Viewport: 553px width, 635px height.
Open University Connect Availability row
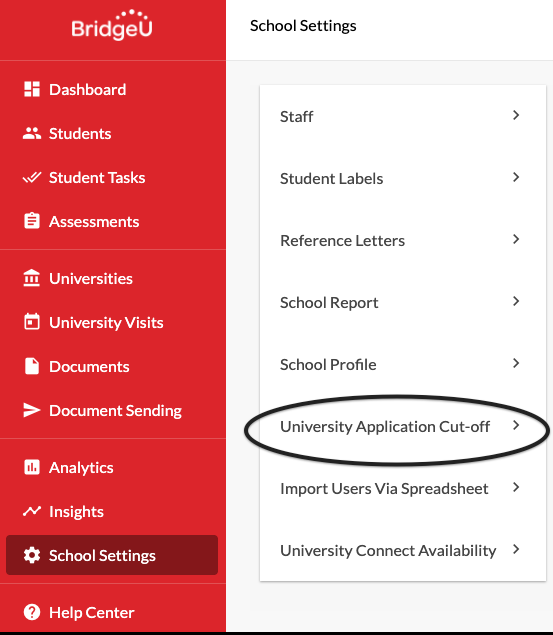[403, 550]
